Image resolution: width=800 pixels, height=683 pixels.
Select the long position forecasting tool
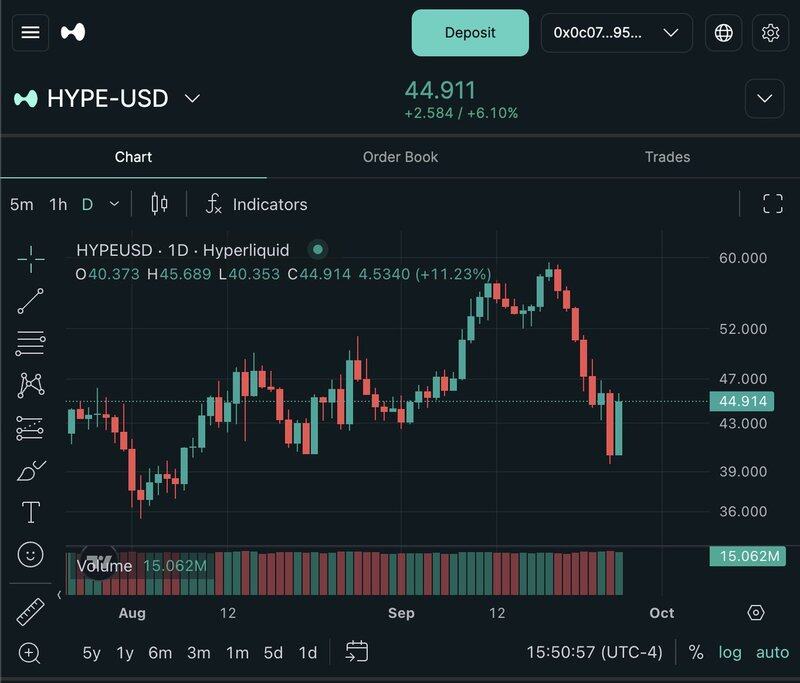31,428
